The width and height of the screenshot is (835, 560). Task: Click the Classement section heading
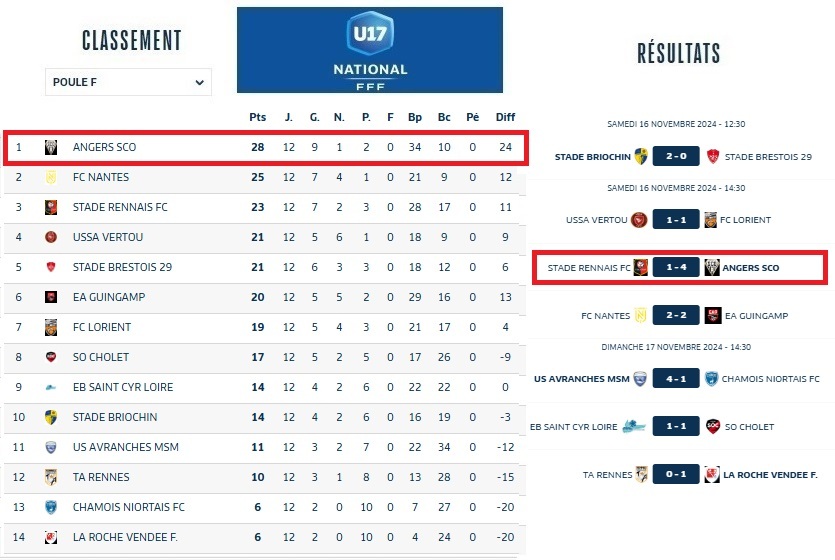(x=132, y=40)
